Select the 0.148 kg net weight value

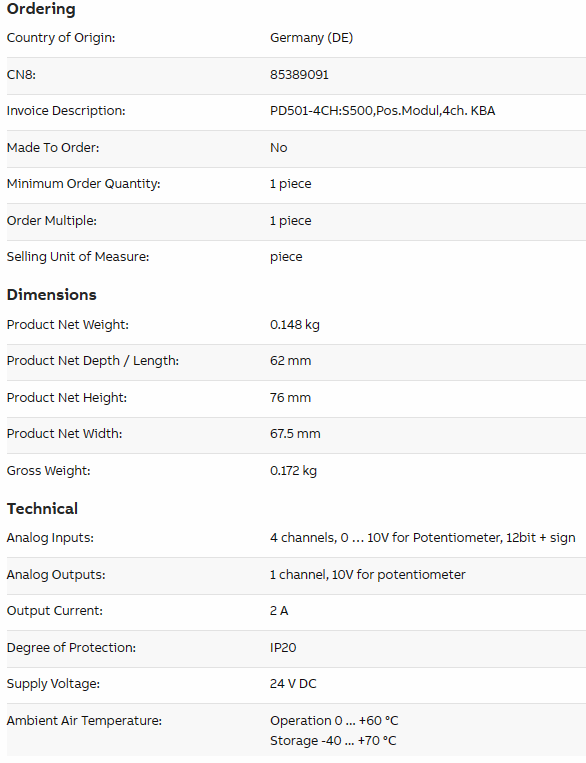coord(295,325)
